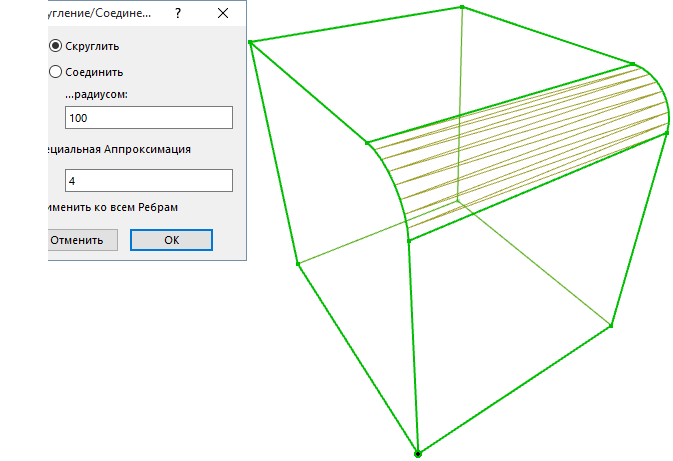The width and height of the screenshot is (673, 461).
Task: Confirm with the OK button
Action: [171, 240]
